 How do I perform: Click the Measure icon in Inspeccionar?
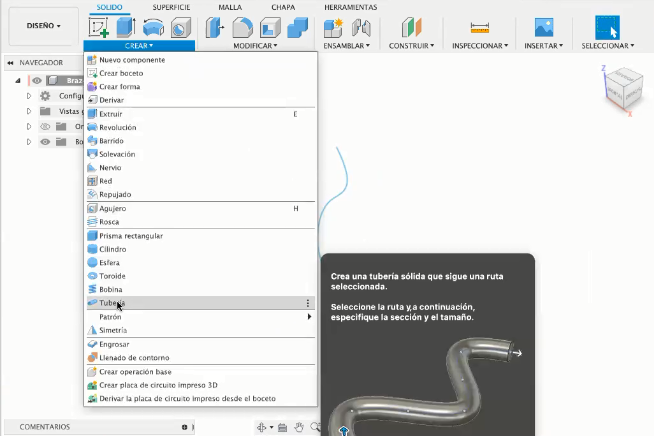[x=480, y=28]
